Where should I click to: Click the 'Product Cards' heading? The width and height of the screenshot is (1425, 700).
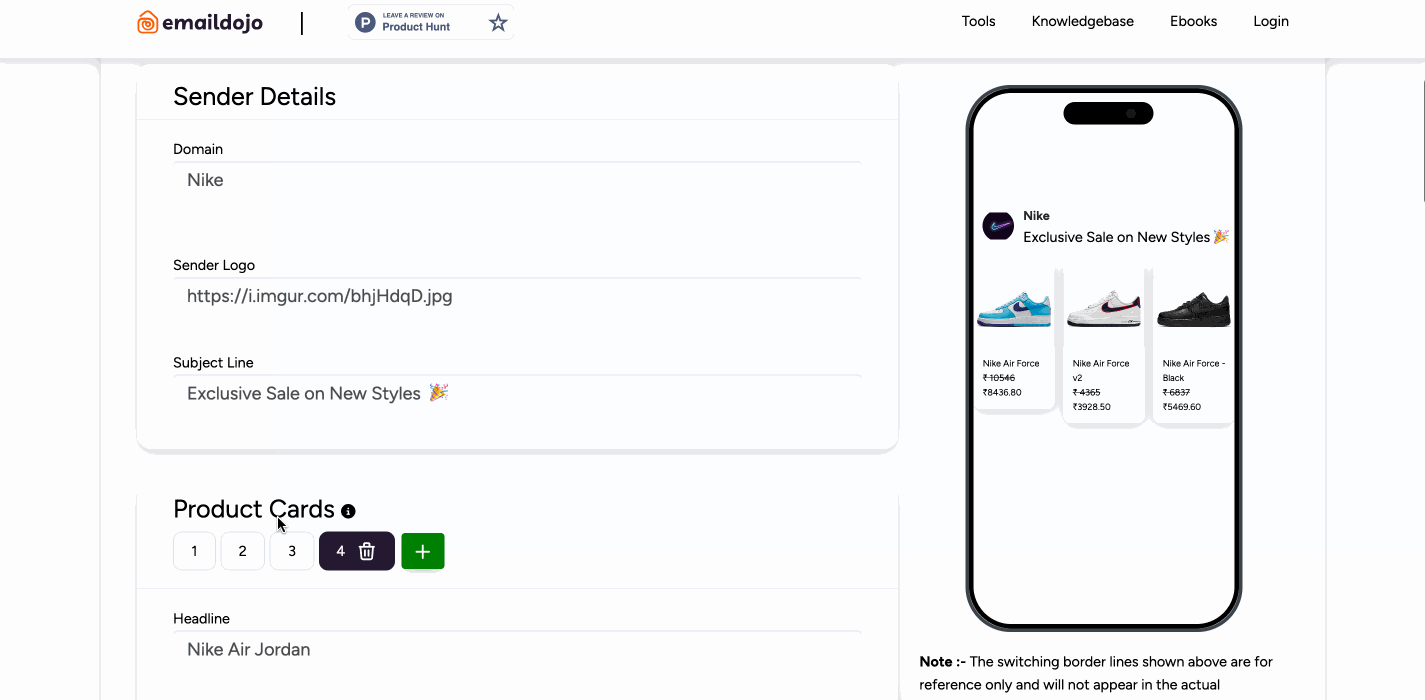click(x=254, y=509)
